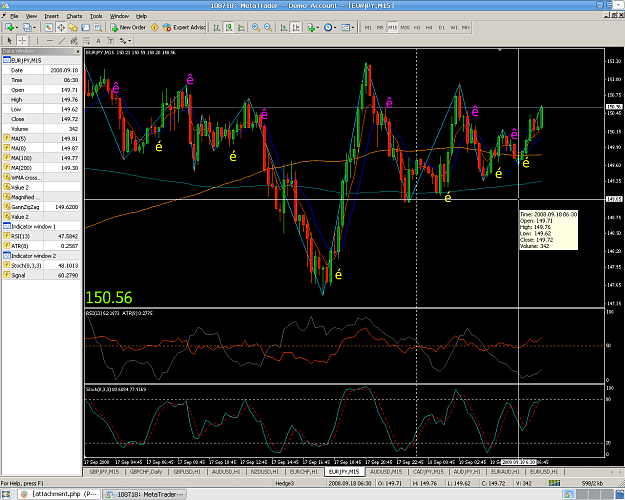This screenshot has height=500, width=625.
Task: Expand the Periods dropdown arrow
Action: [335, 28]
